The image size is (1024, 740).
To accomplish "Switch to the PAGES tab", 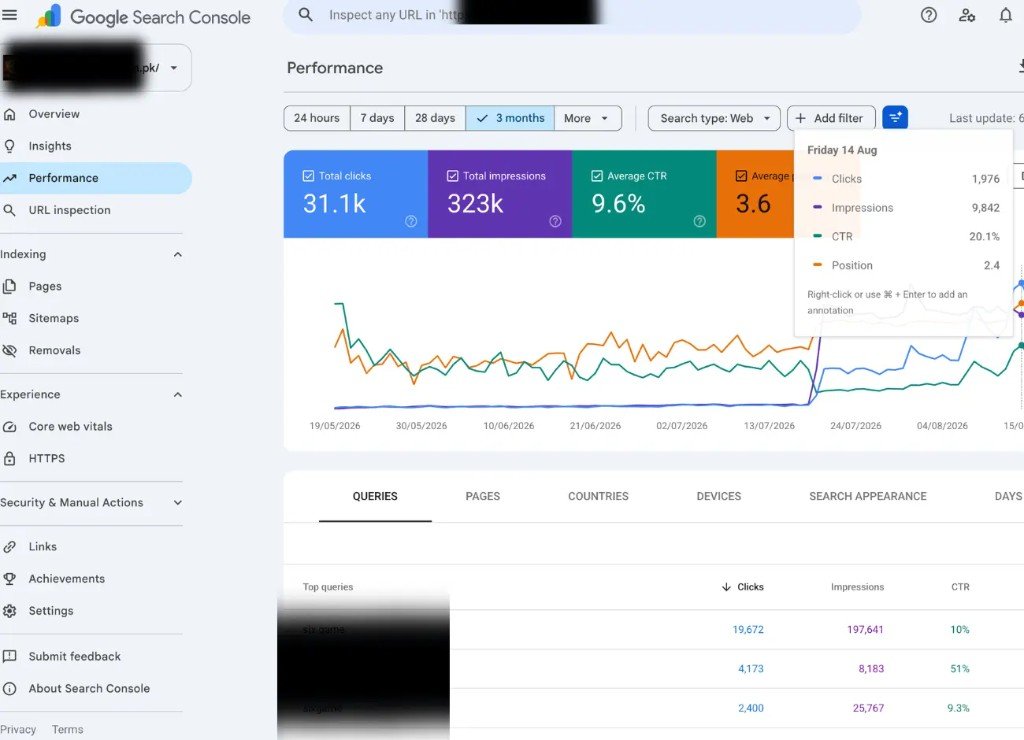I will pyautogui.click(x=483, y=496).
